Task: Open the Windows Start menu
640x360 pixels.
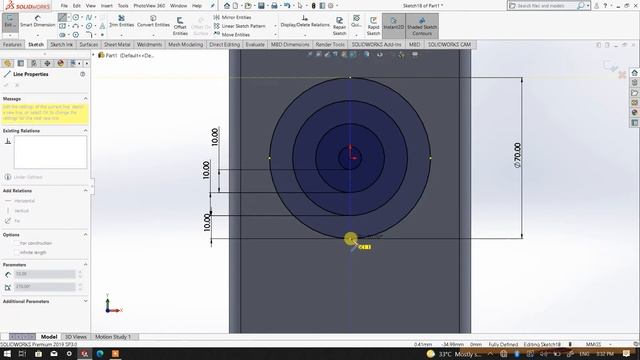Action: click(7, 354)
